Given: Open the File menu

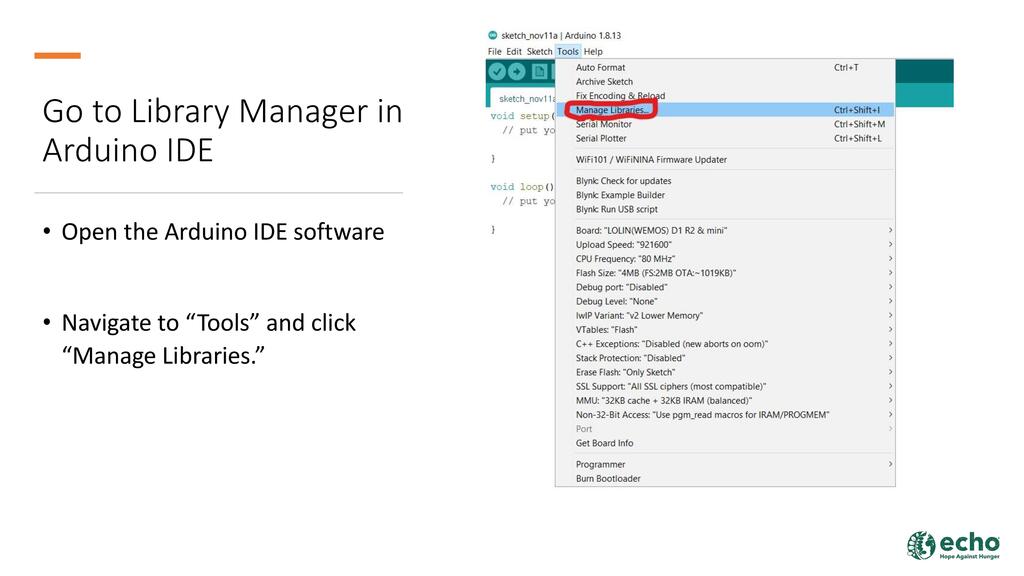Looking at the screenshot, I should pyautogui.click(x=495, y=52).
